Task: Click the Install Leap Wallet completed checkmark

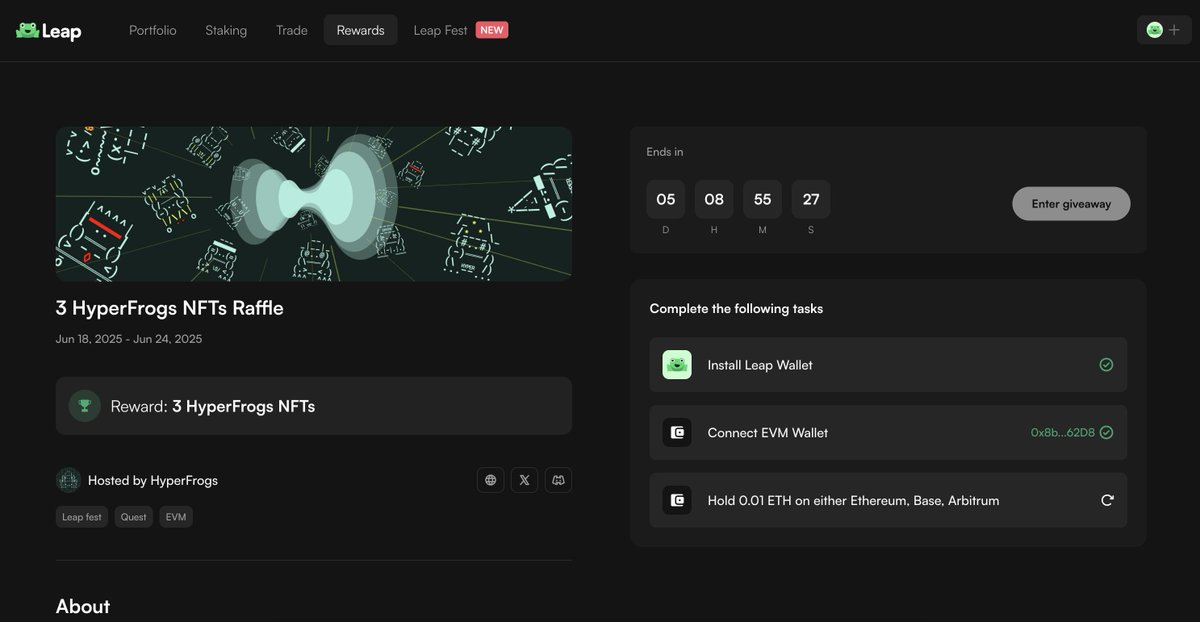Action: pyautogui.click(x=1106, y=365)
